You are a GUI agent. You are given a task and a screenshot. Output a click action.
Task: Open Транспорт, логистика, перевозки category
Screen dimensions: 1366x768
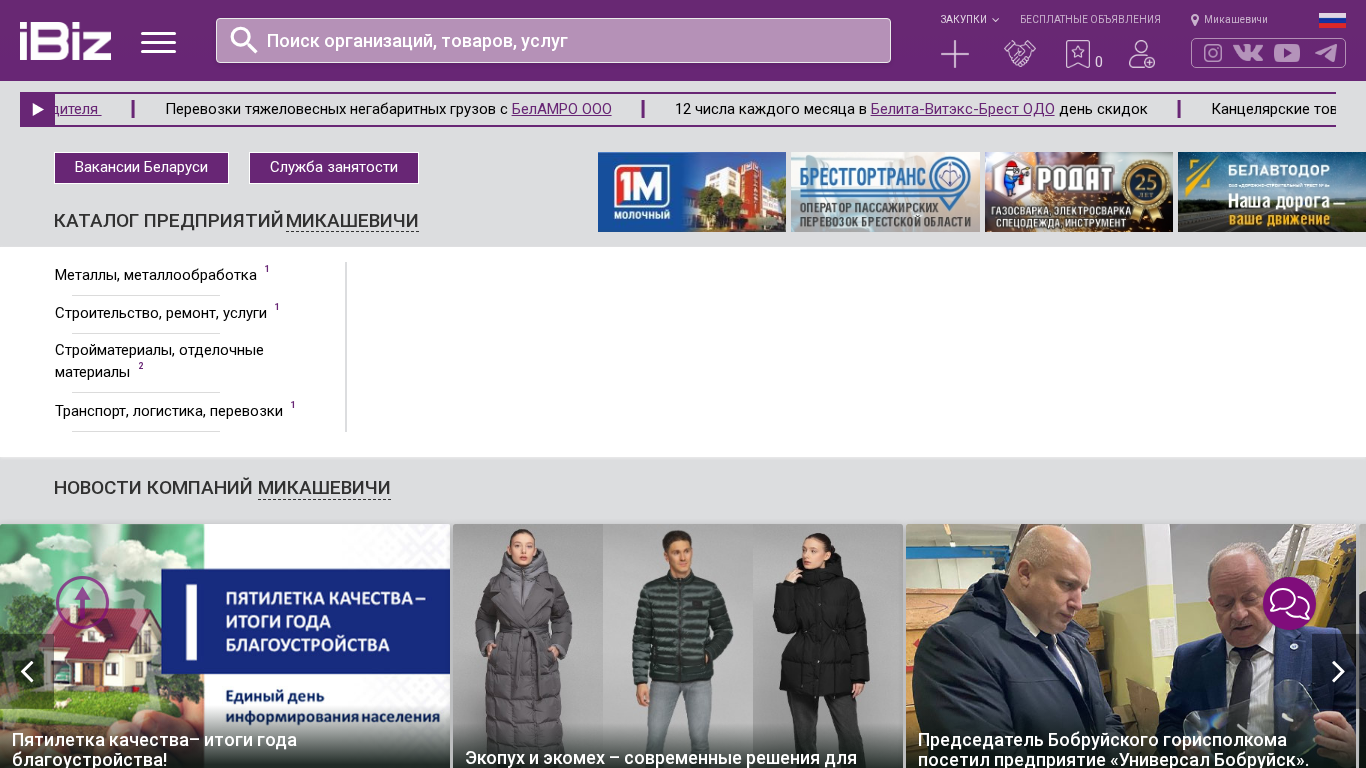(x=169, y=411)
